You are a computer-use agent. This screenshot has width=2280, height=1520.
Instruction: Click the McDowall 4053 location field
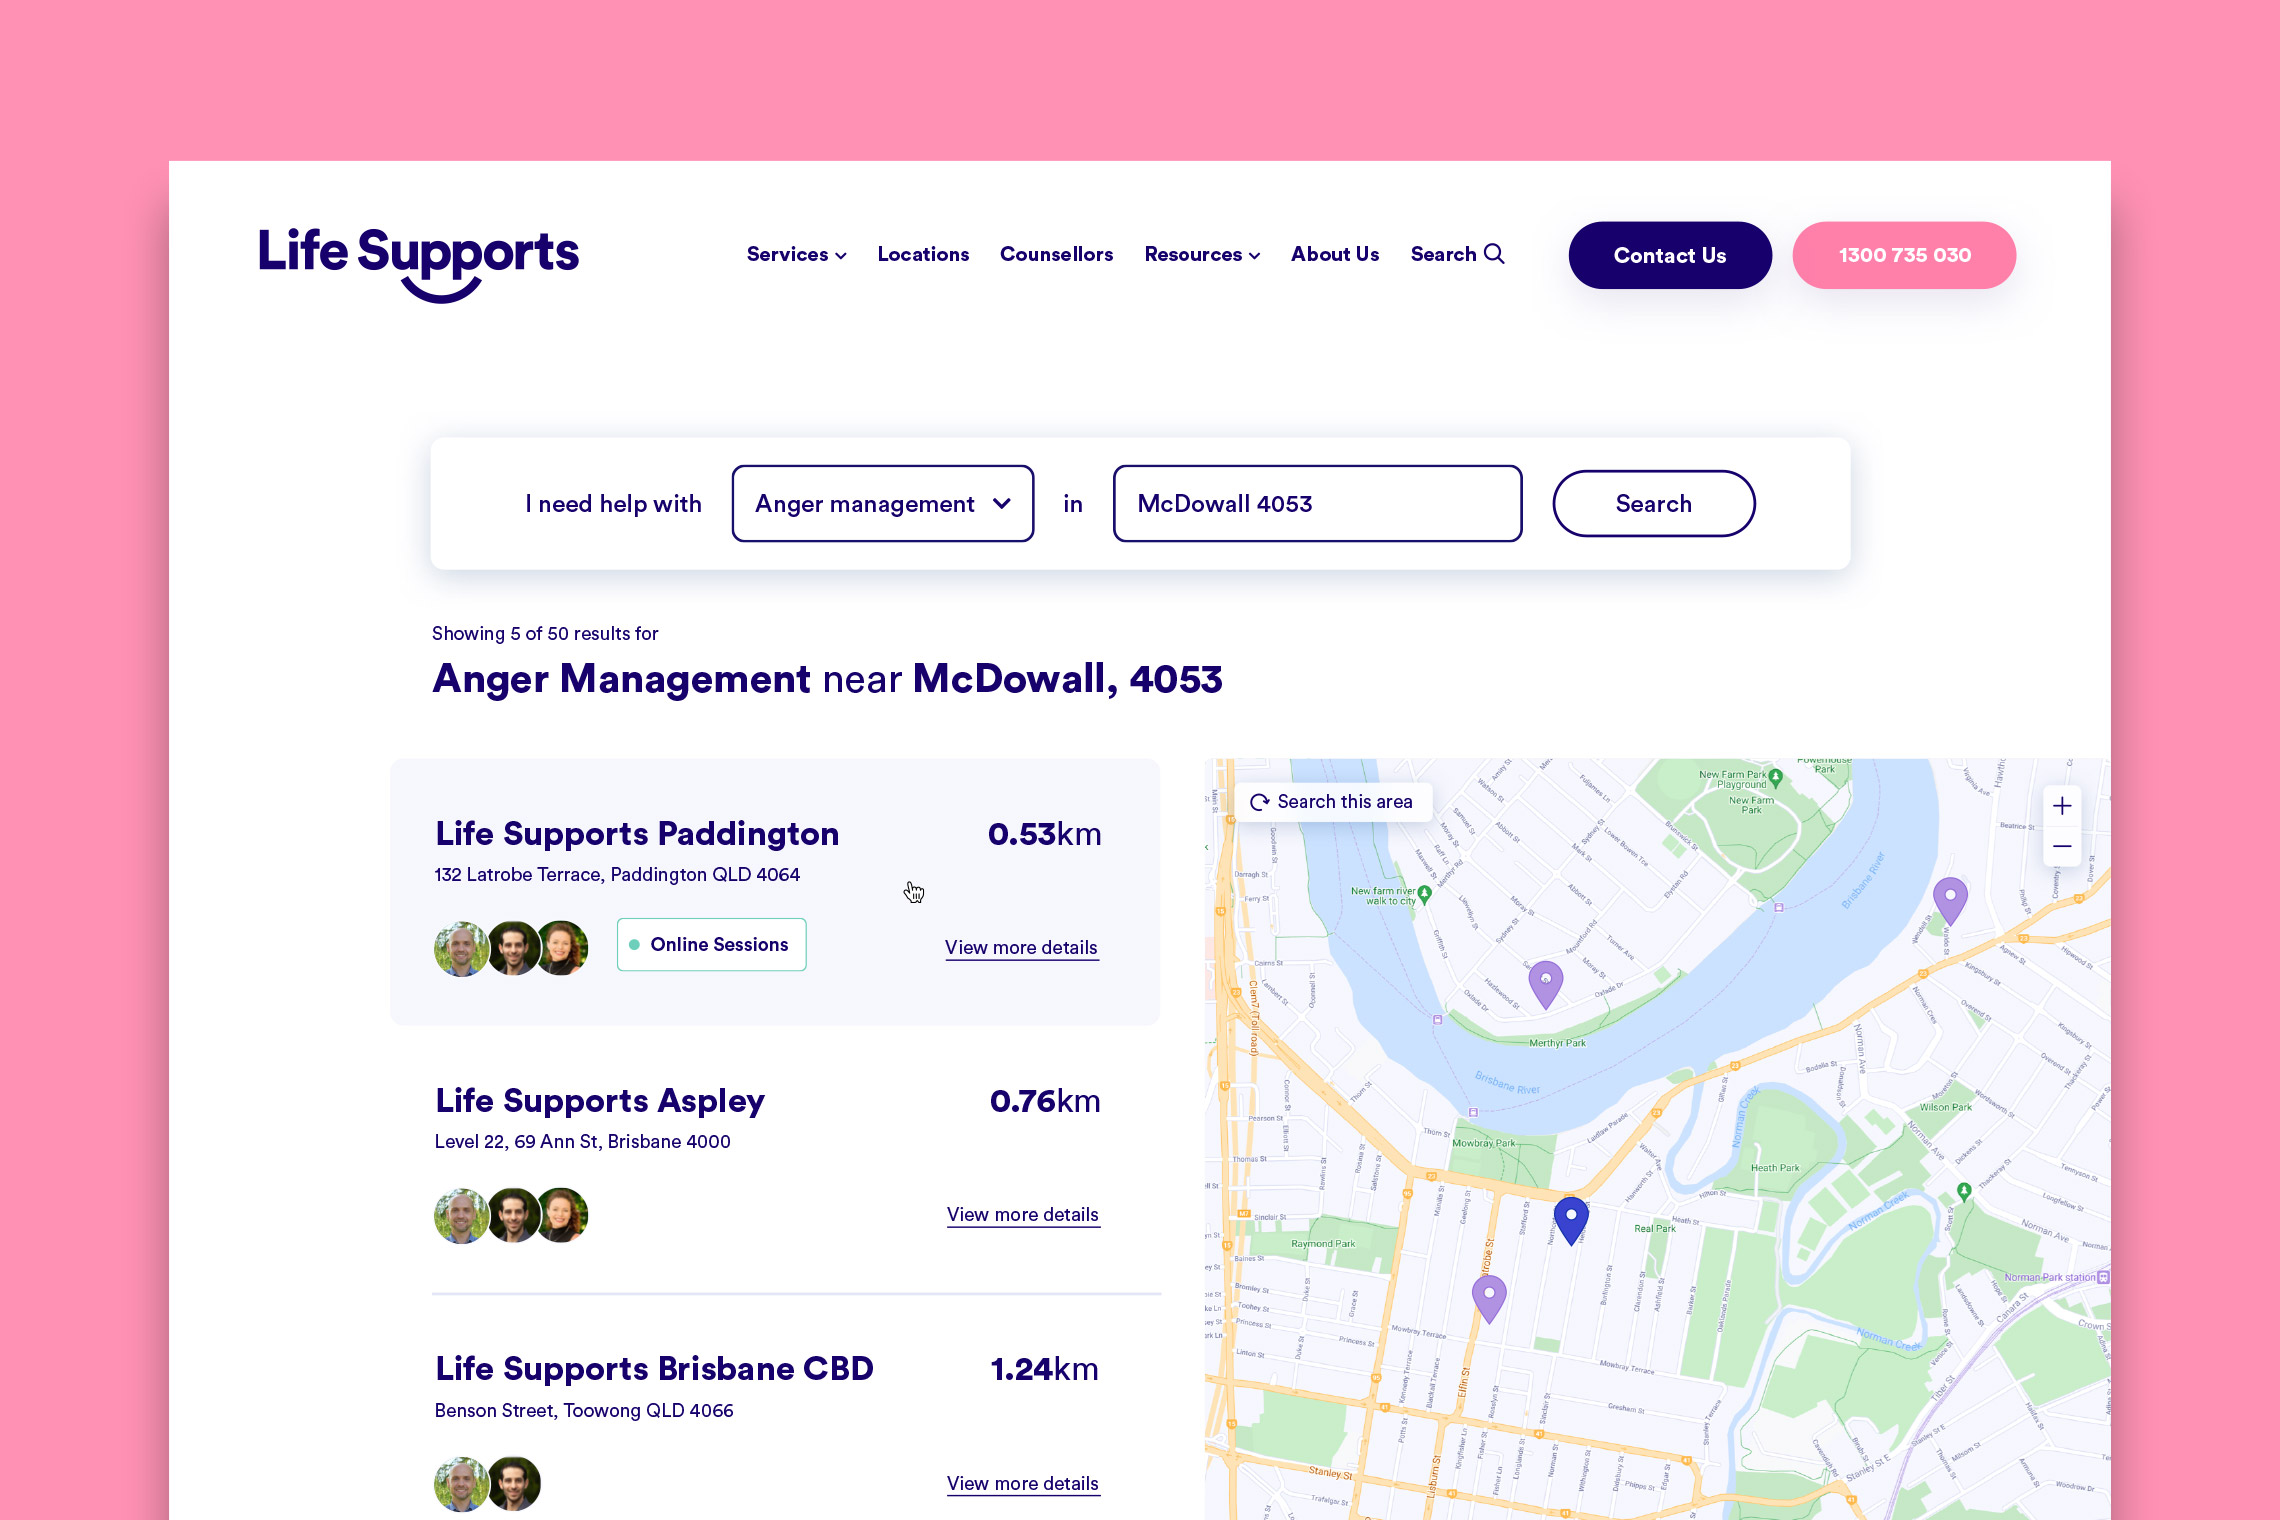(1316, 504)
